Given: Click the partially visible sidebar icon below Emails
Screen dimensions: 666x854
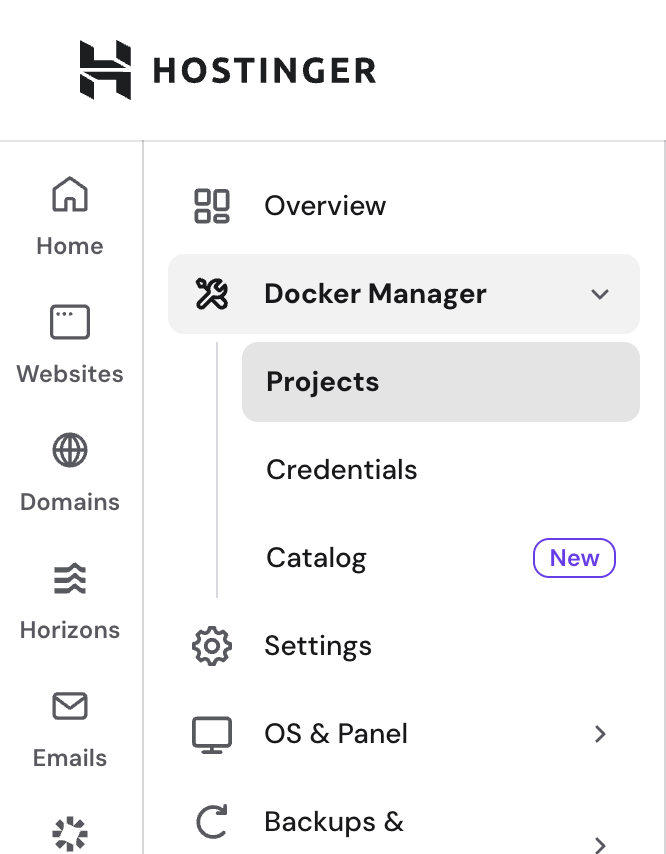Looking at the screenshot, I should point(69,833).
